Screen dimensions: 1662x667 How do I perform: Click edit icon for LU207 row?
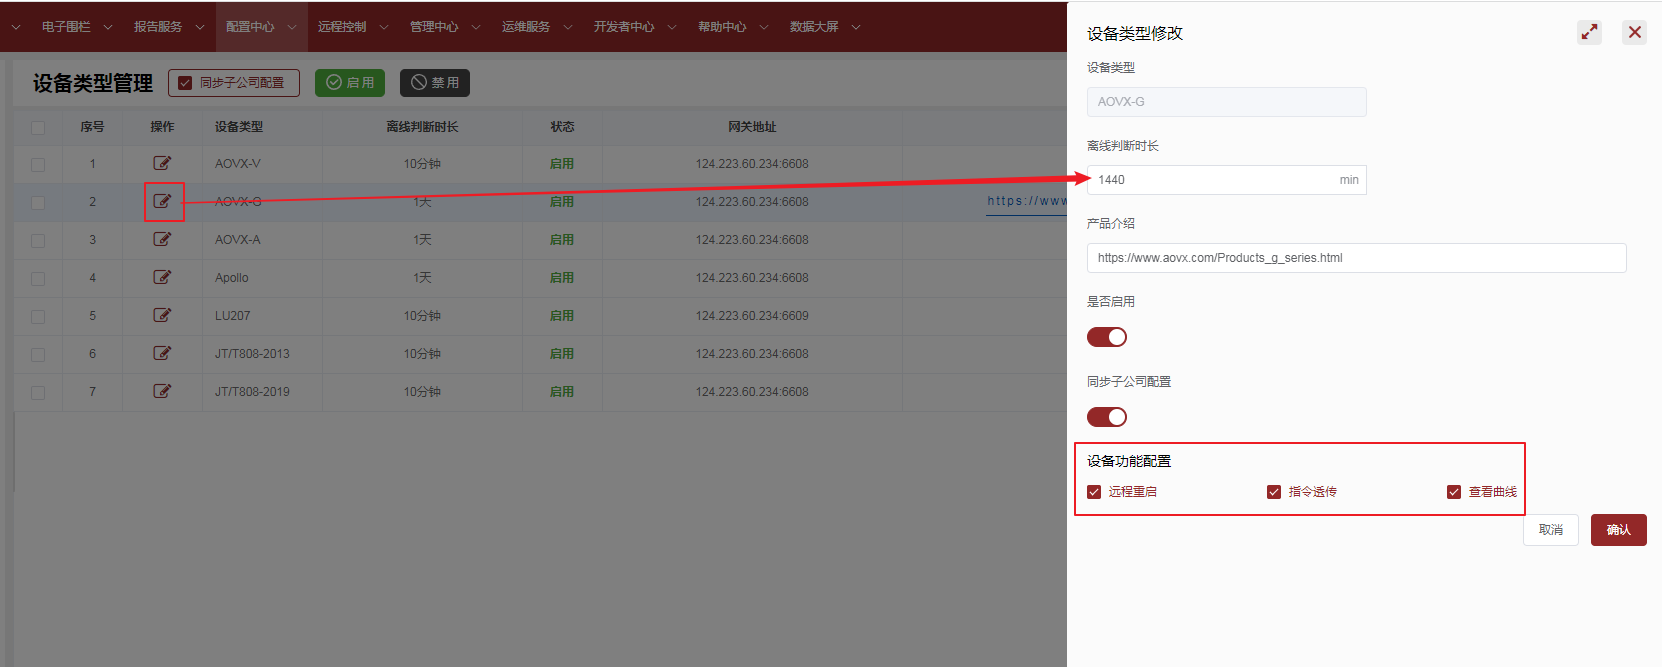click(162, 315)
